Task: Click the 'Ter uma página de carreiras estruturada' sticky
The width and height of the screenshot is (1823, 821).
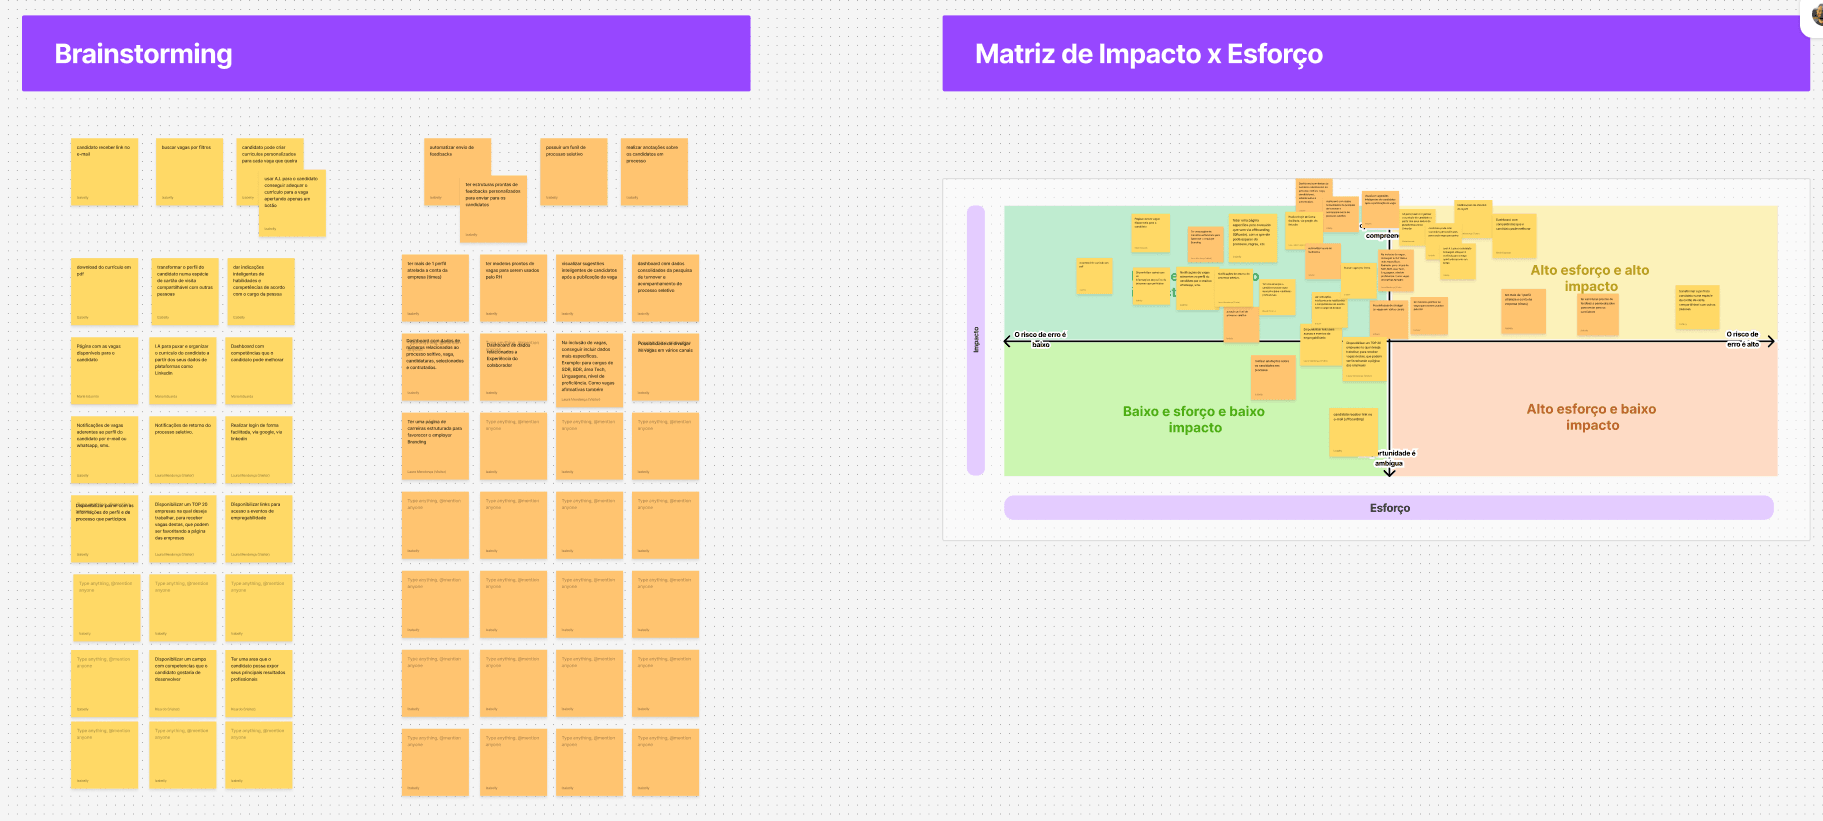Action: click(x=435, y=447)
